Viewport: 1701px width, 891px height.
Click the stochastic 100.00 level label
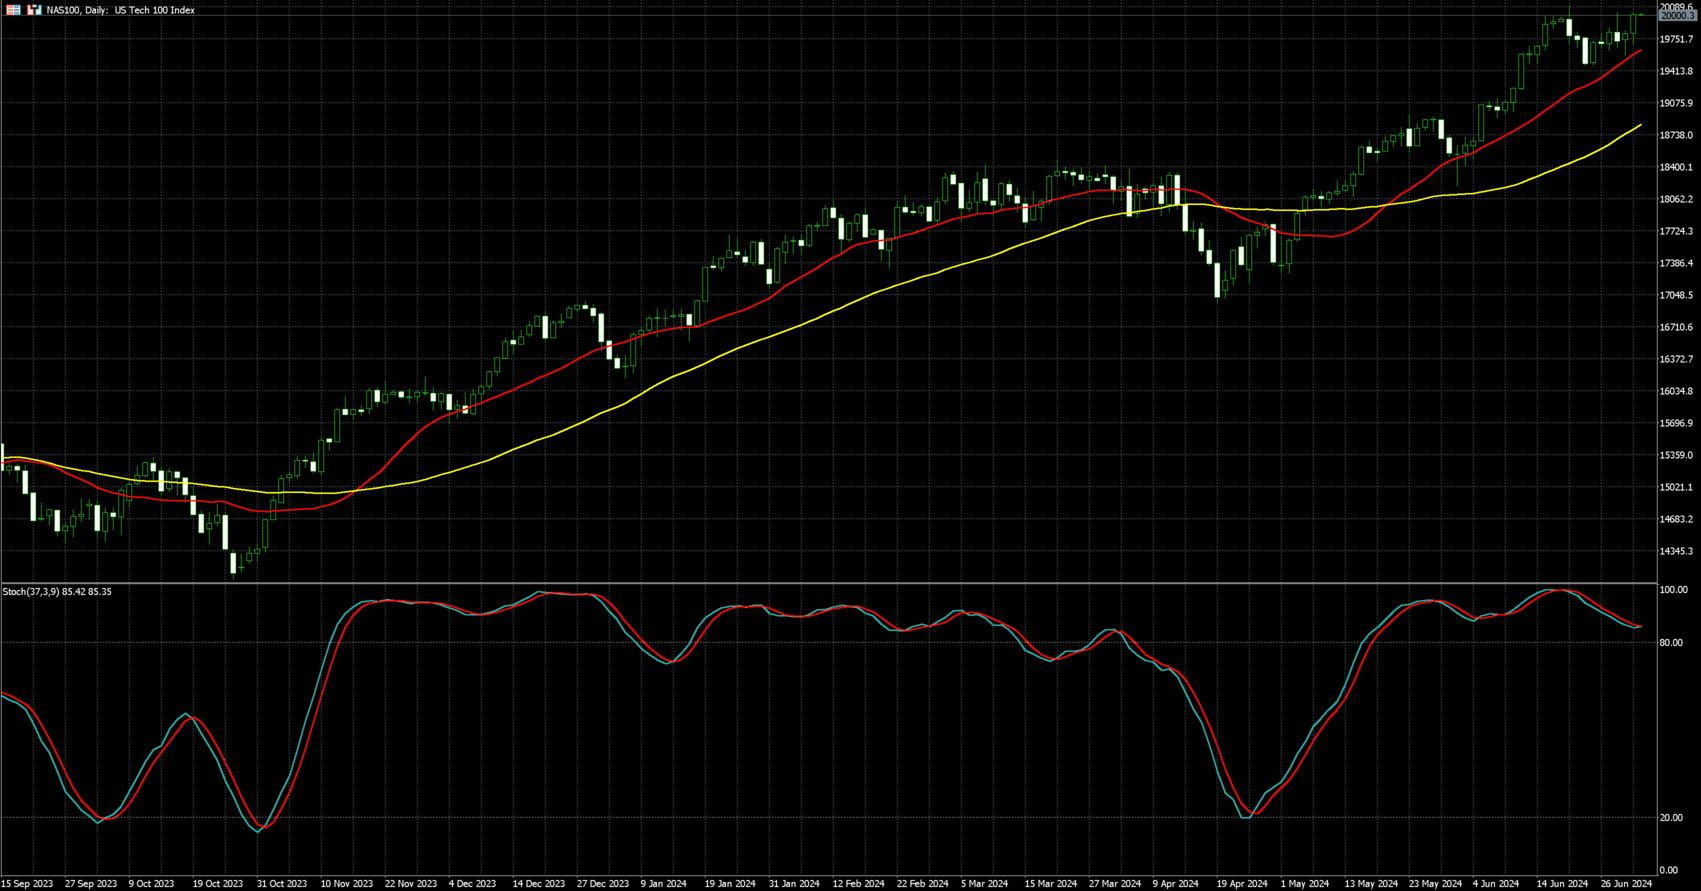1673,590
